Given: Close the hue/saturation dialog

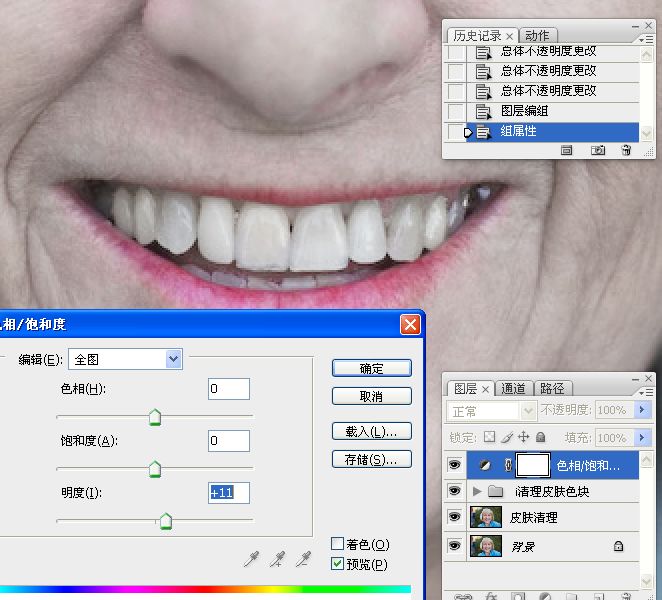Looking at the screenshot, I should pos(410,325).
